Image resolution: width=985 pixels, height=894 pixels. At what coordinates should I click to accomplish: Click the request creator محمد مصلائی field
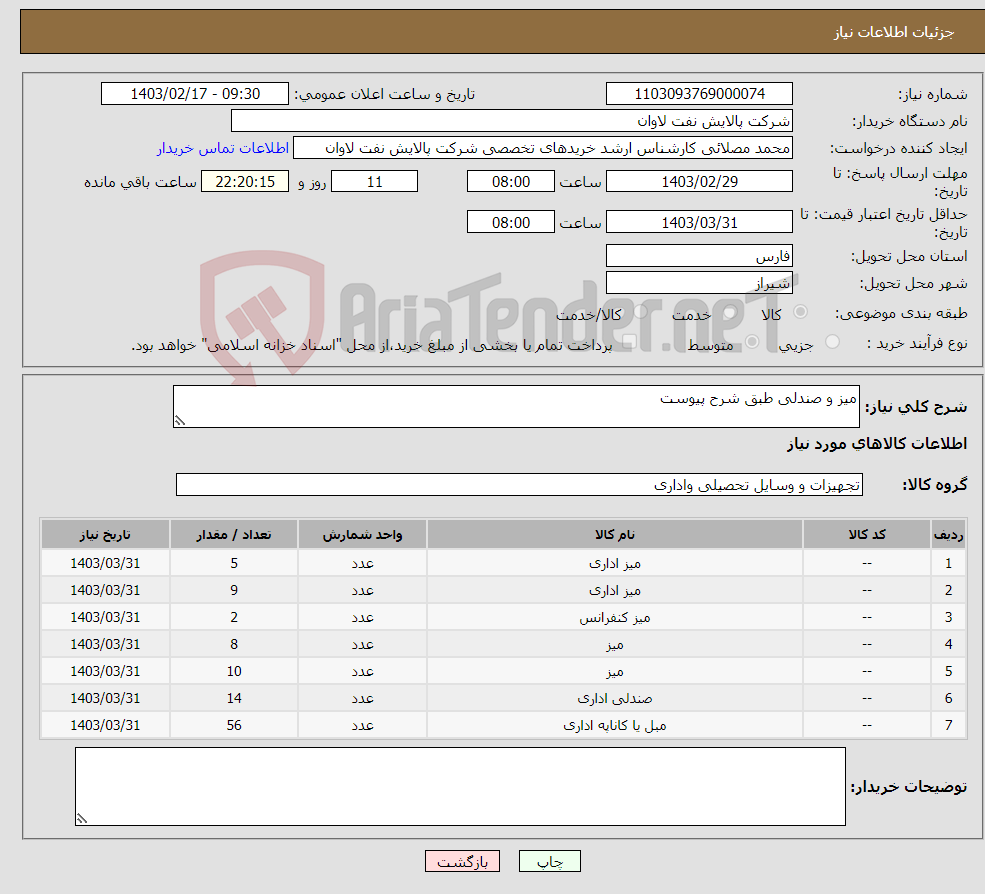click(543, 148)
